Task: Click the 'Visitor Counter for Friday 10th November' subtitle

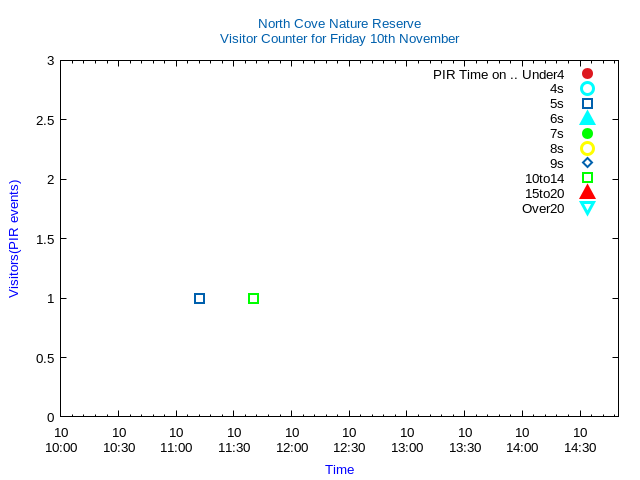Action: tap(339, 39)
